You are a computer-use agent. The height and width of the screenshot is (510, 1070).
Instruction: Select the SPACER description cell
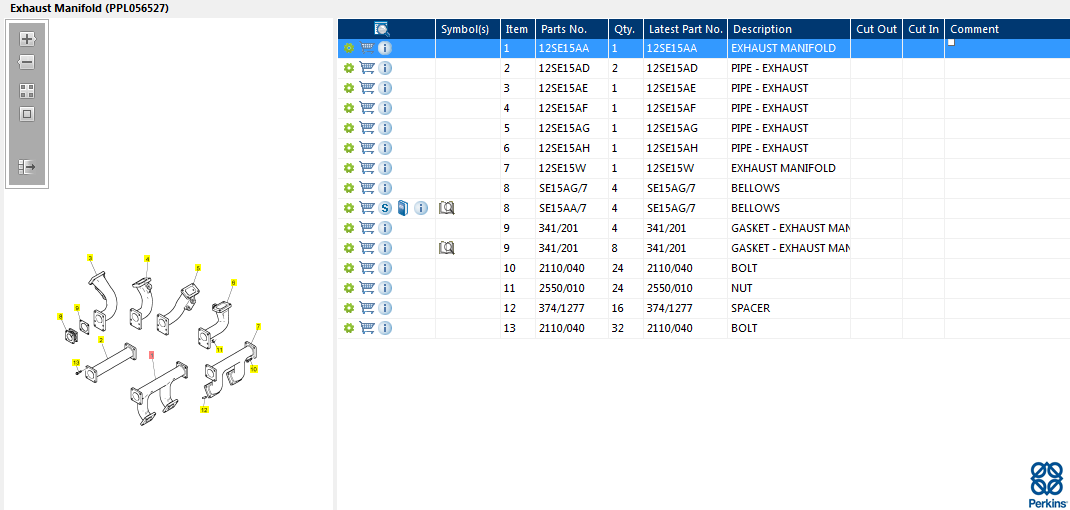tap(789, 308)
